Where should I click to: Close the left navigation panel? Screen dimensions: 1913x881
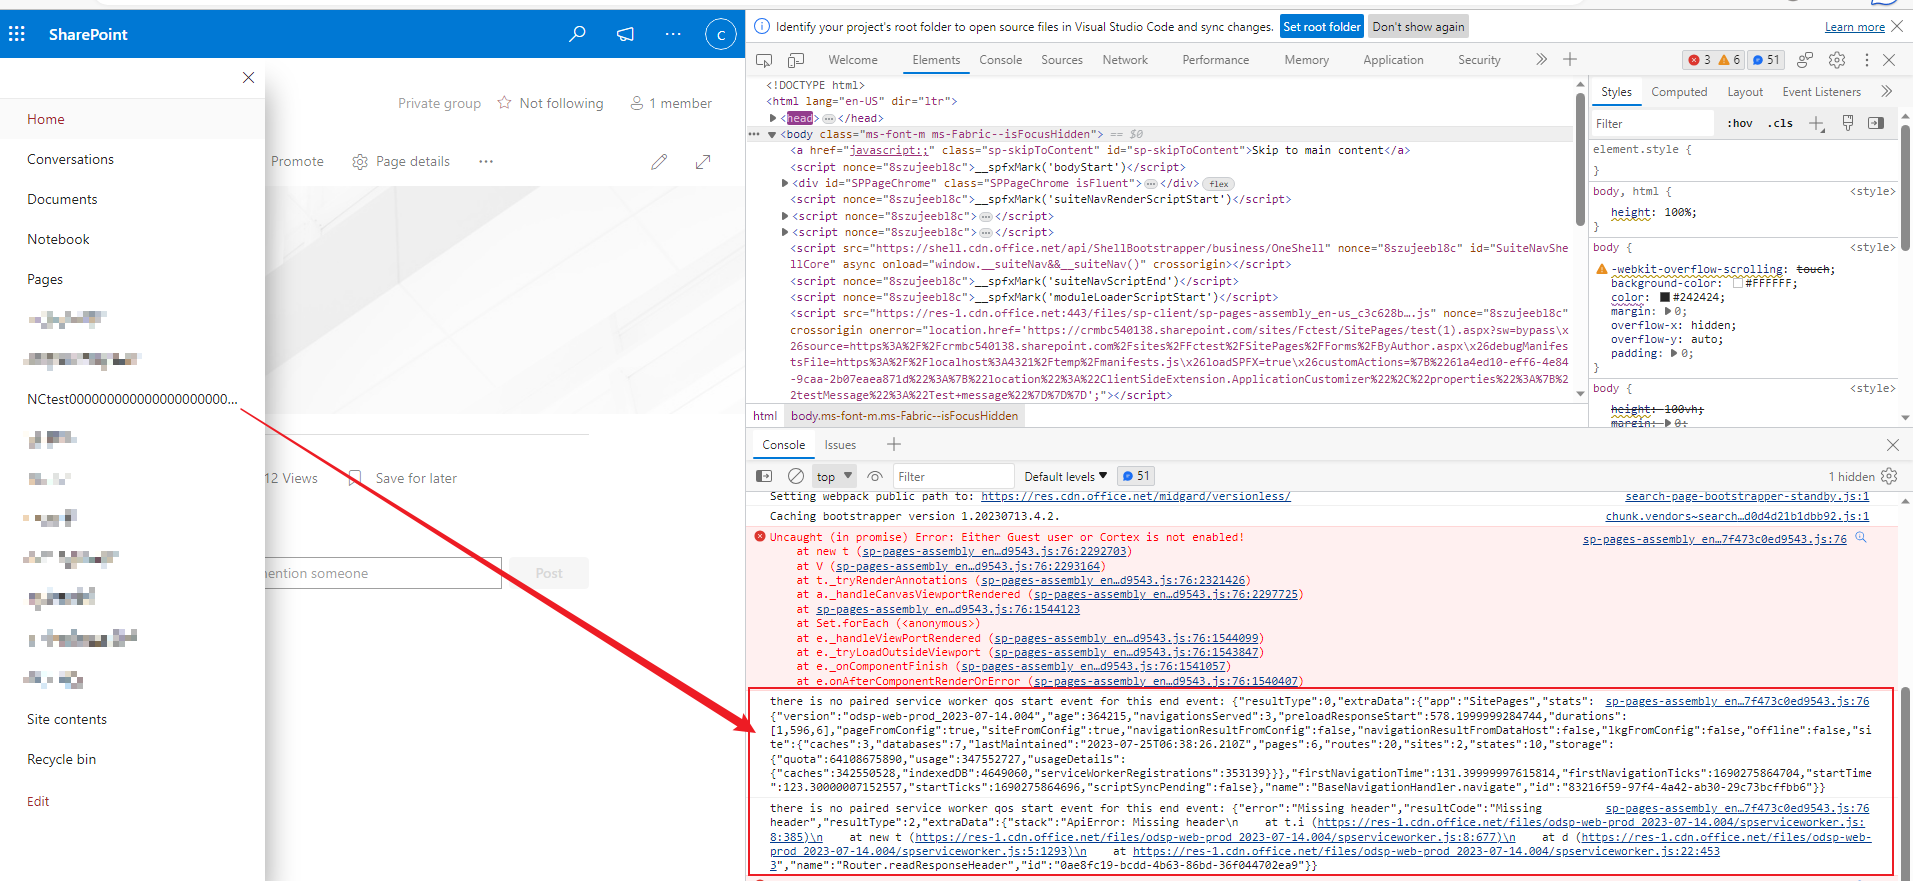coord(248,78)
